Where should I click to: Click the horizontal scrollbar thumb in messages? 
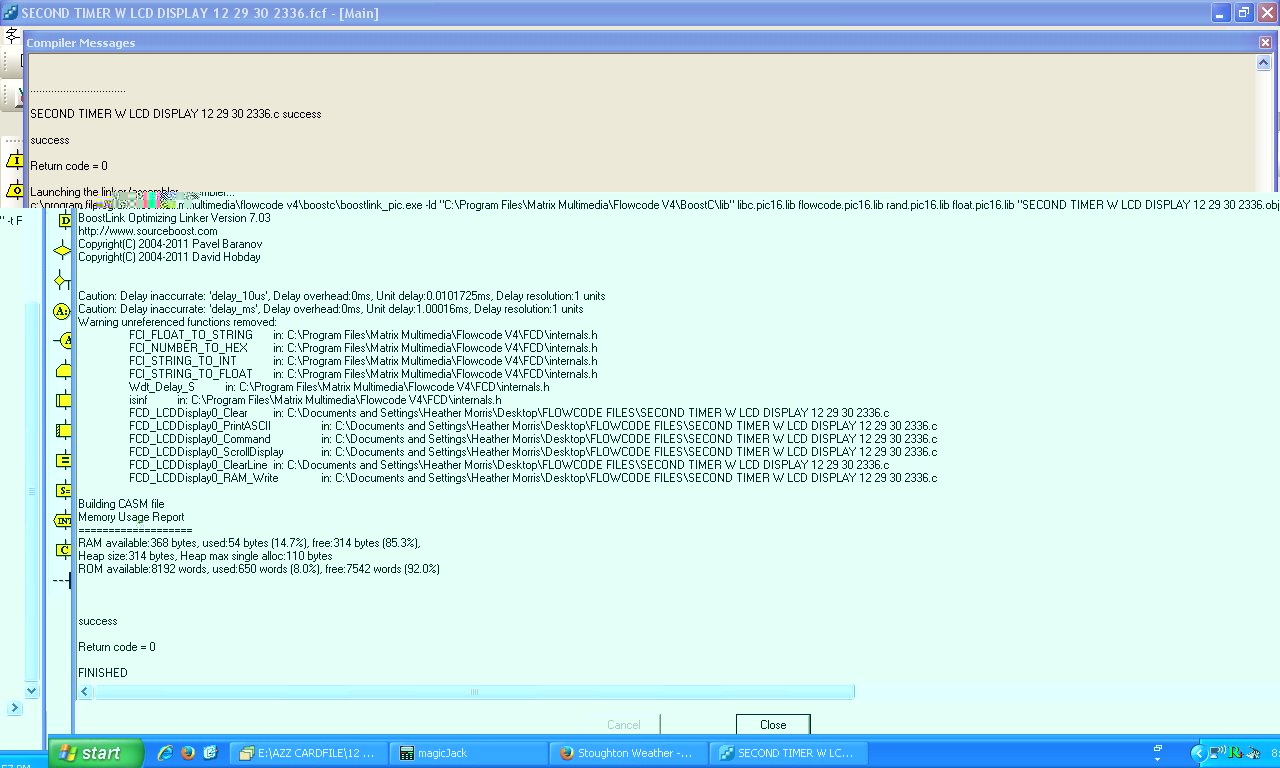coord(474,691)
